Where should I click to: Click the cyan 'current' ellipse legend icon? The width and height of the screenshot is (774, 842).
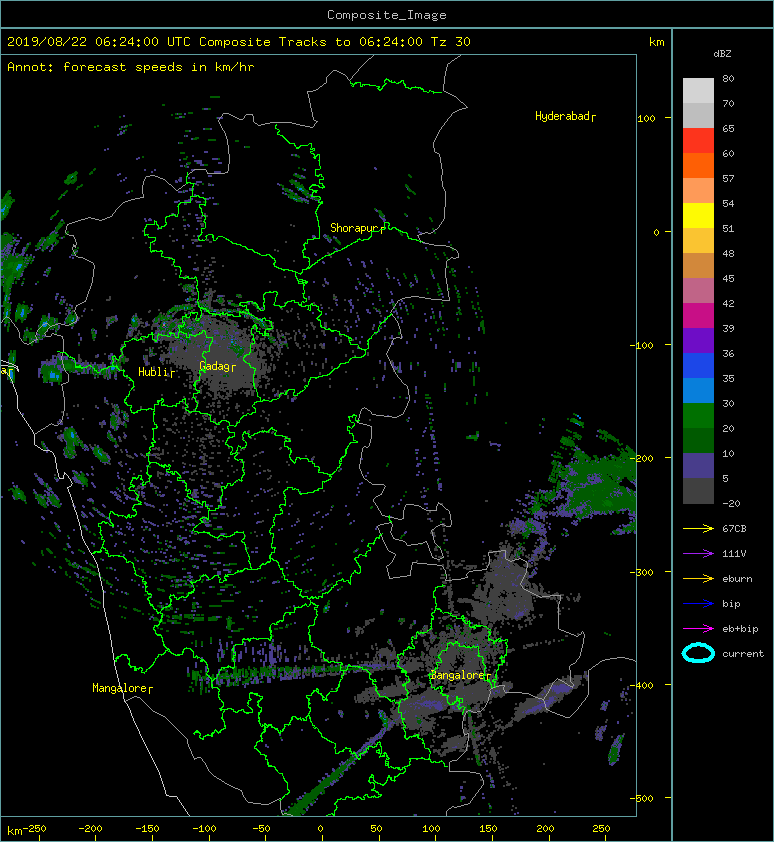tap(698, 654)
